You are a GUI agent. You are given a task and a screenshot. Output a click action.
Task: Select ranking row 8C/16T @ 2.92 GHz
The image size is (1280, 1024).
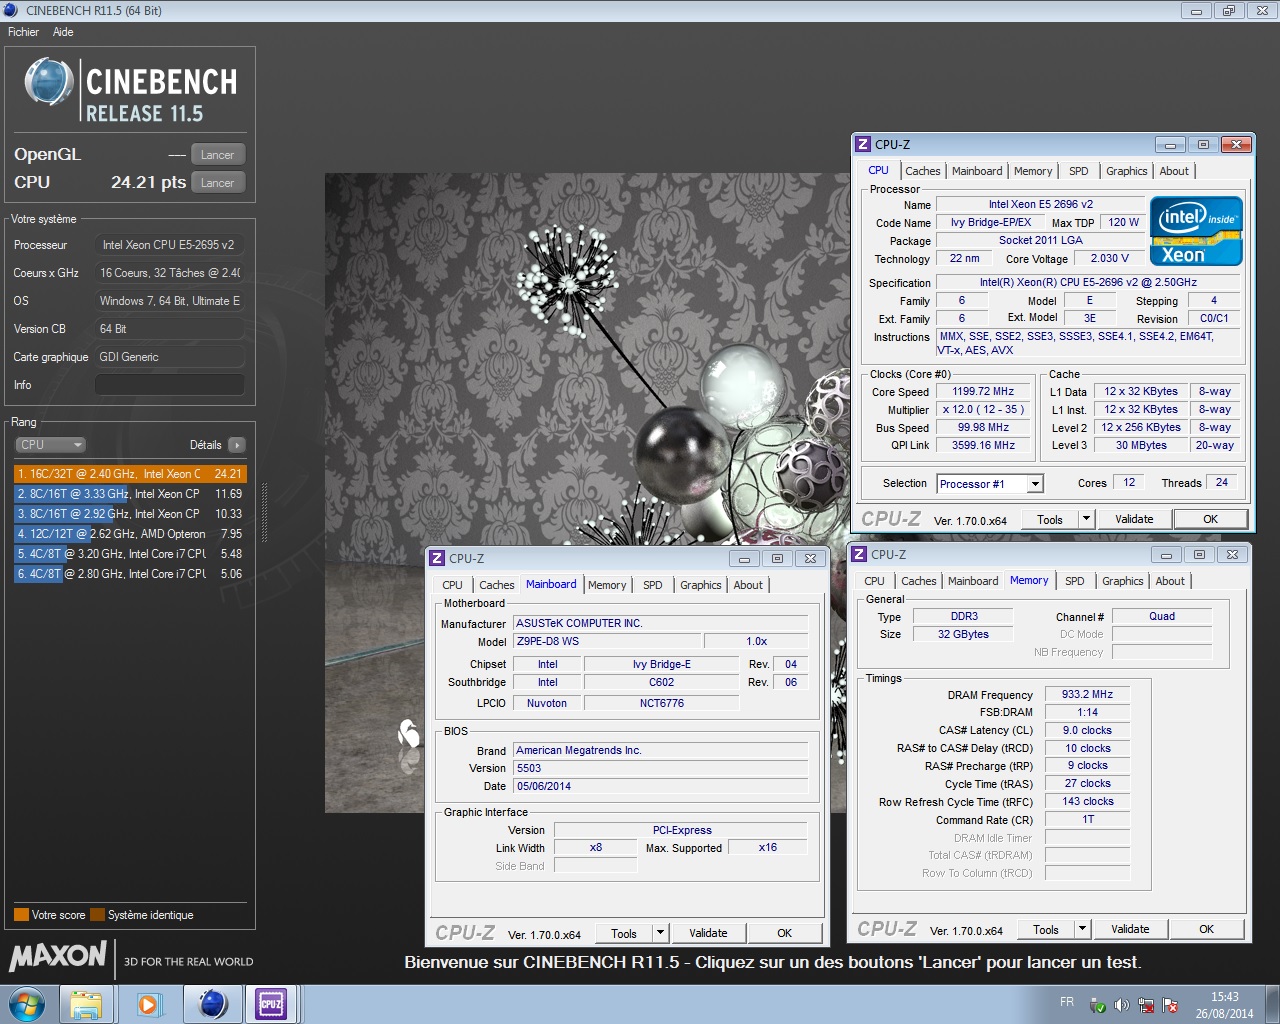tap(130, 514)
